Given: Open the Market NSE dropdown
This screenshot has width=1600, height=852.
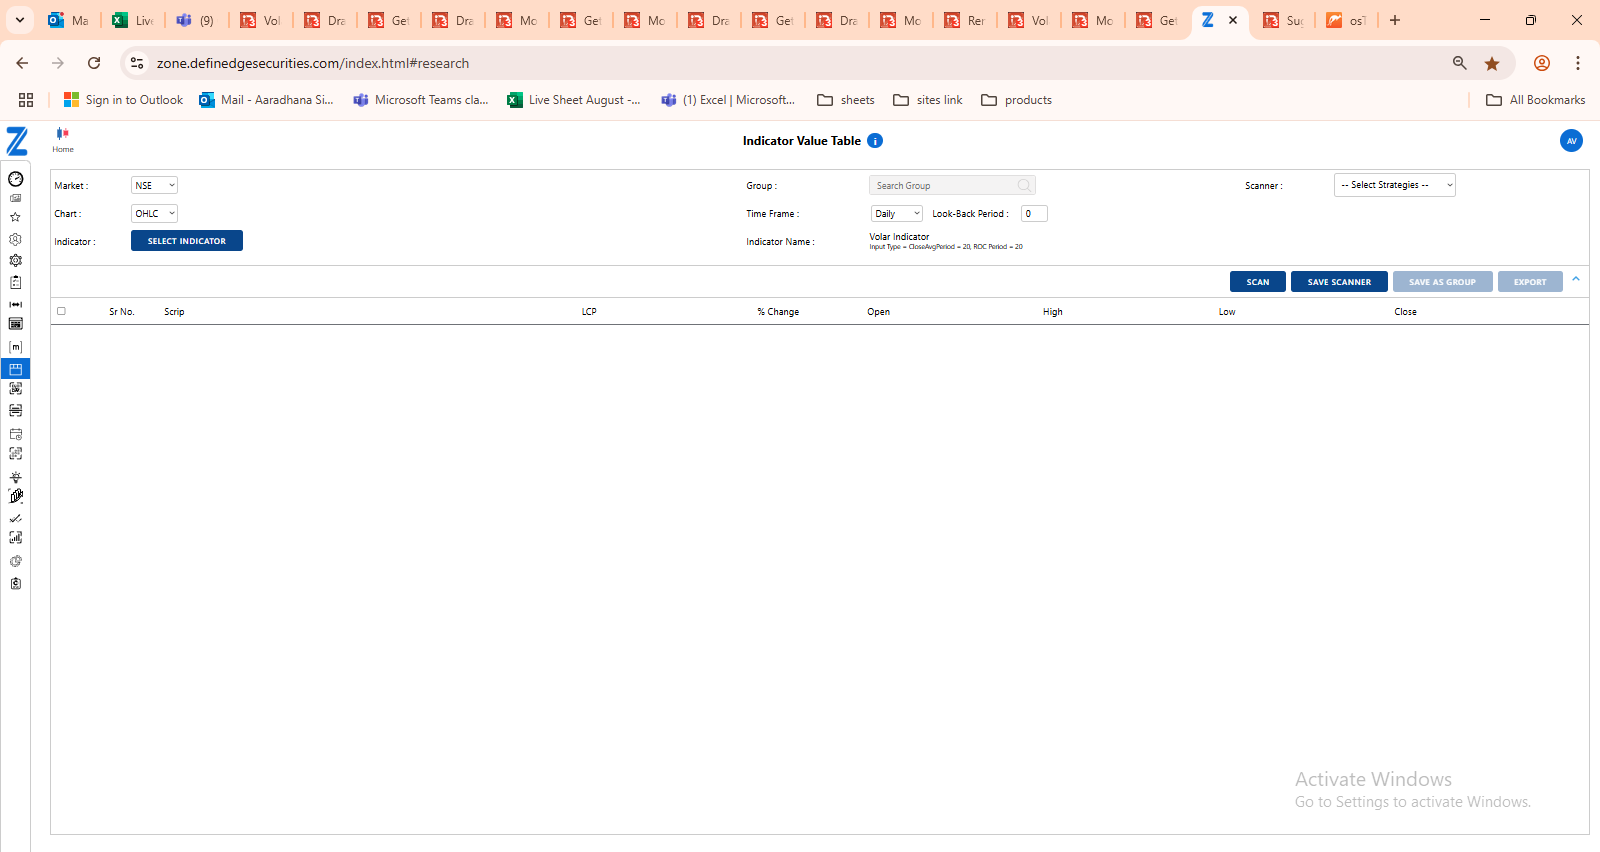Looking at the screenshot, I should click(x=154, y=185).
